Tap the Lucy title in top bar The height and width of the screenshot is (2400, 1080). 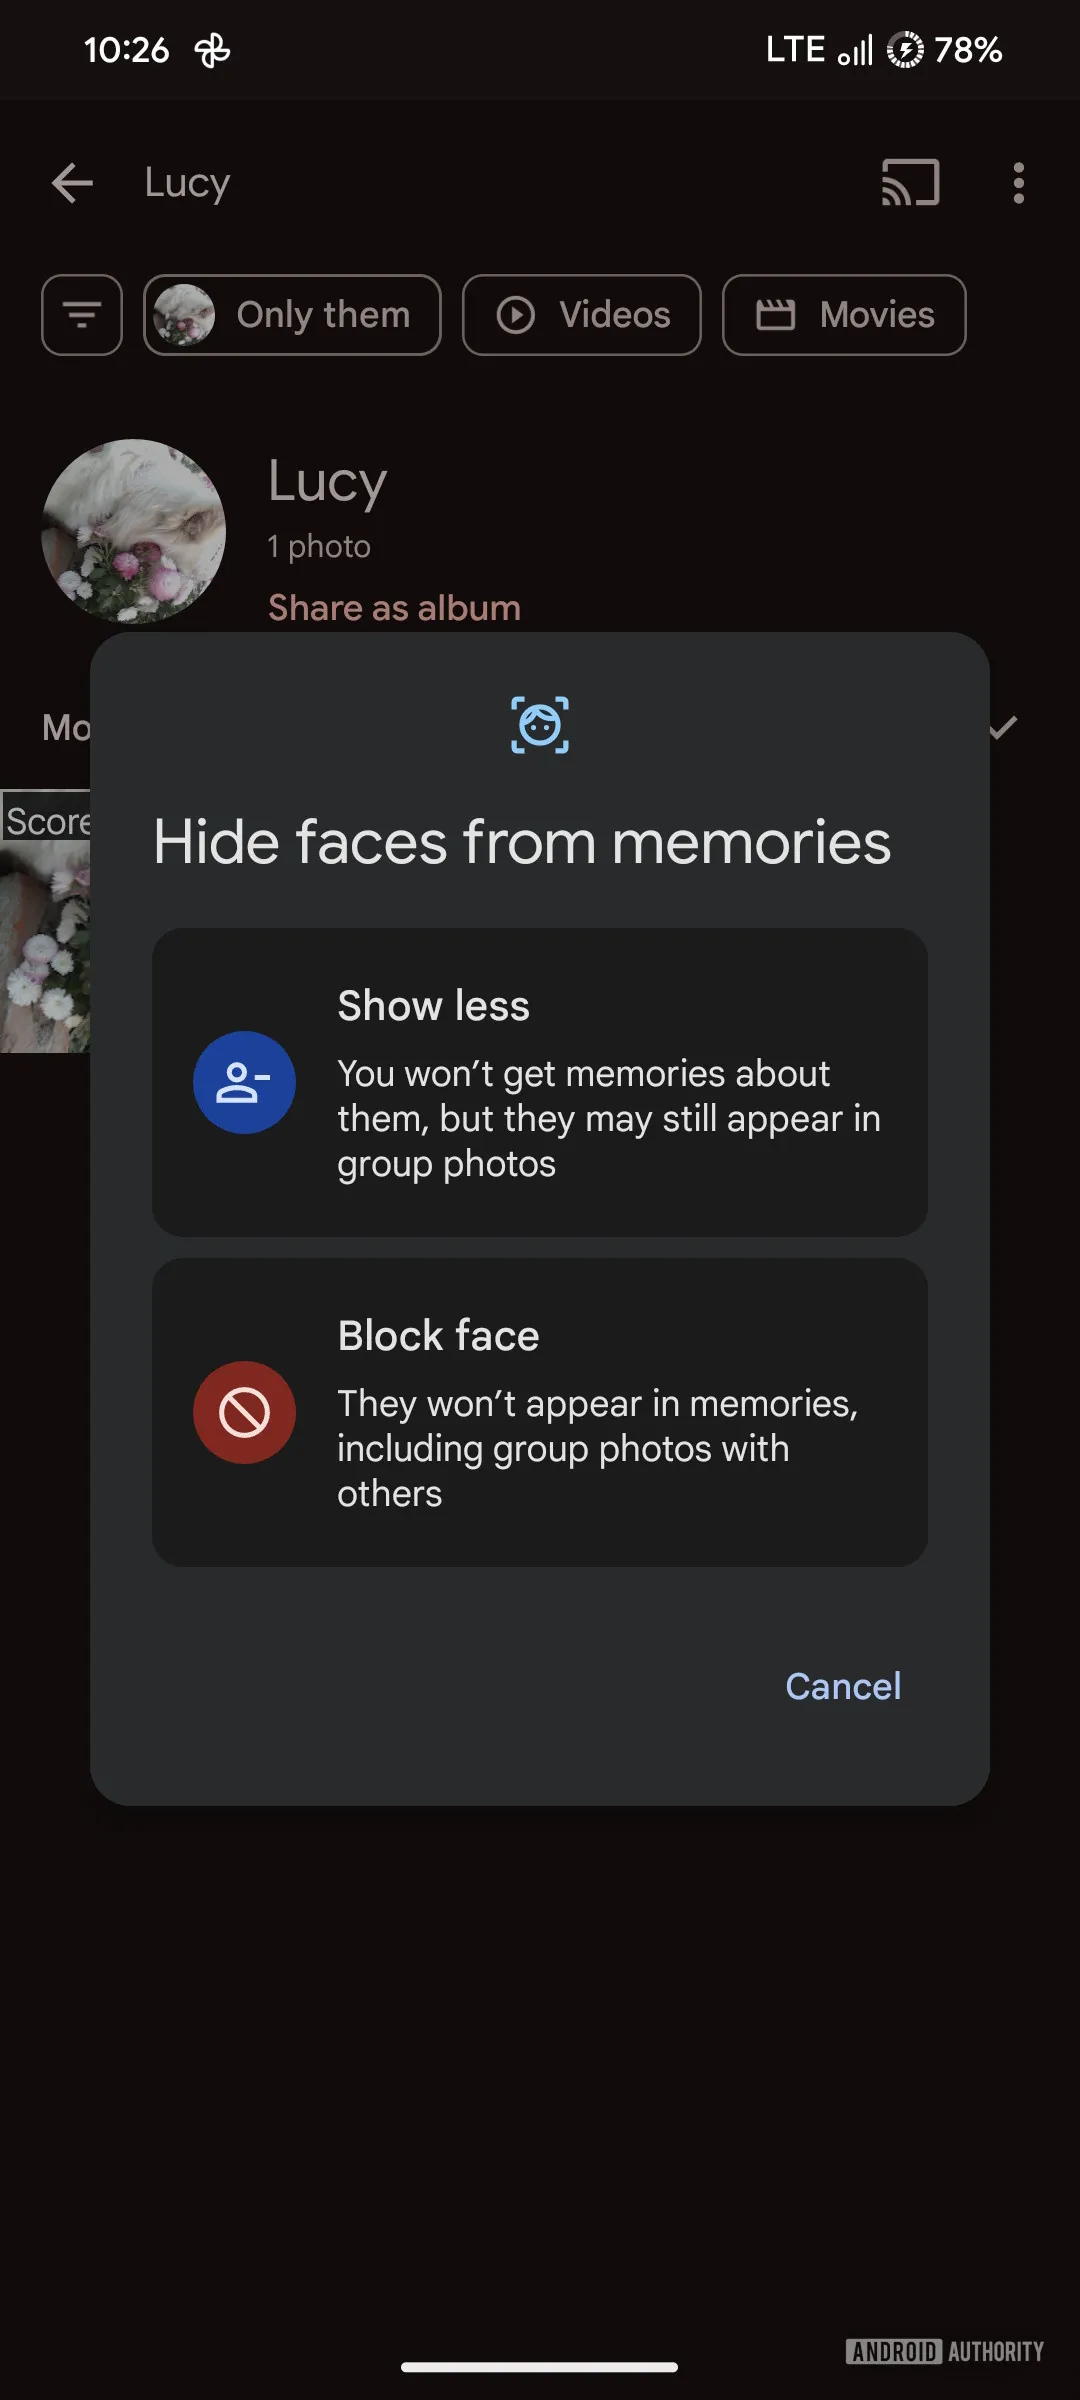pos(187,183)
